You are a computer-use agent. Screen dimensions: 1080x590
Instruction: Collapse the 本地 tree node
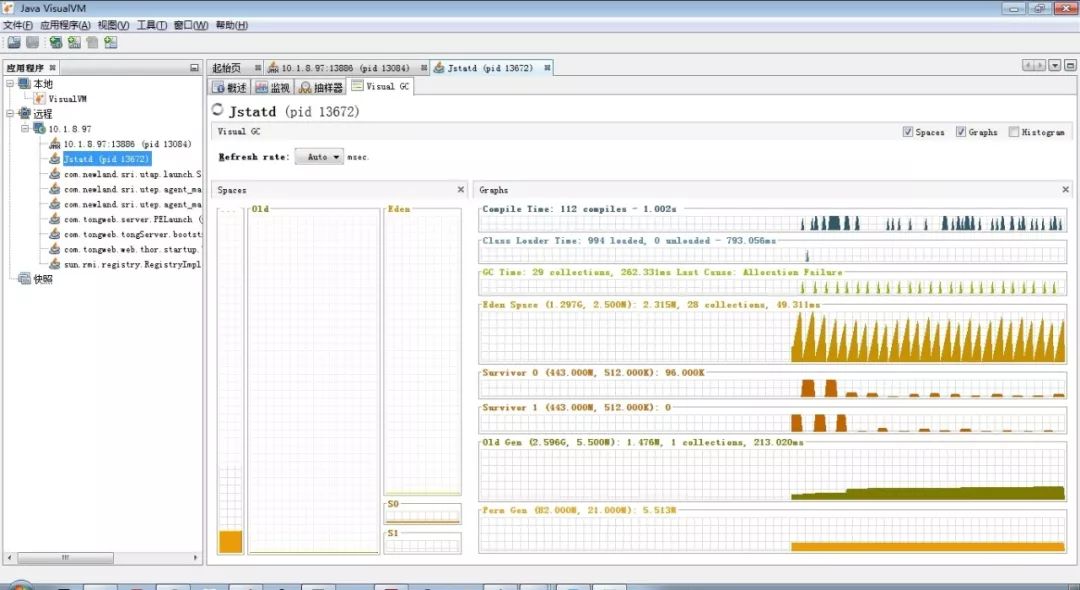click(x=10, y=83)
